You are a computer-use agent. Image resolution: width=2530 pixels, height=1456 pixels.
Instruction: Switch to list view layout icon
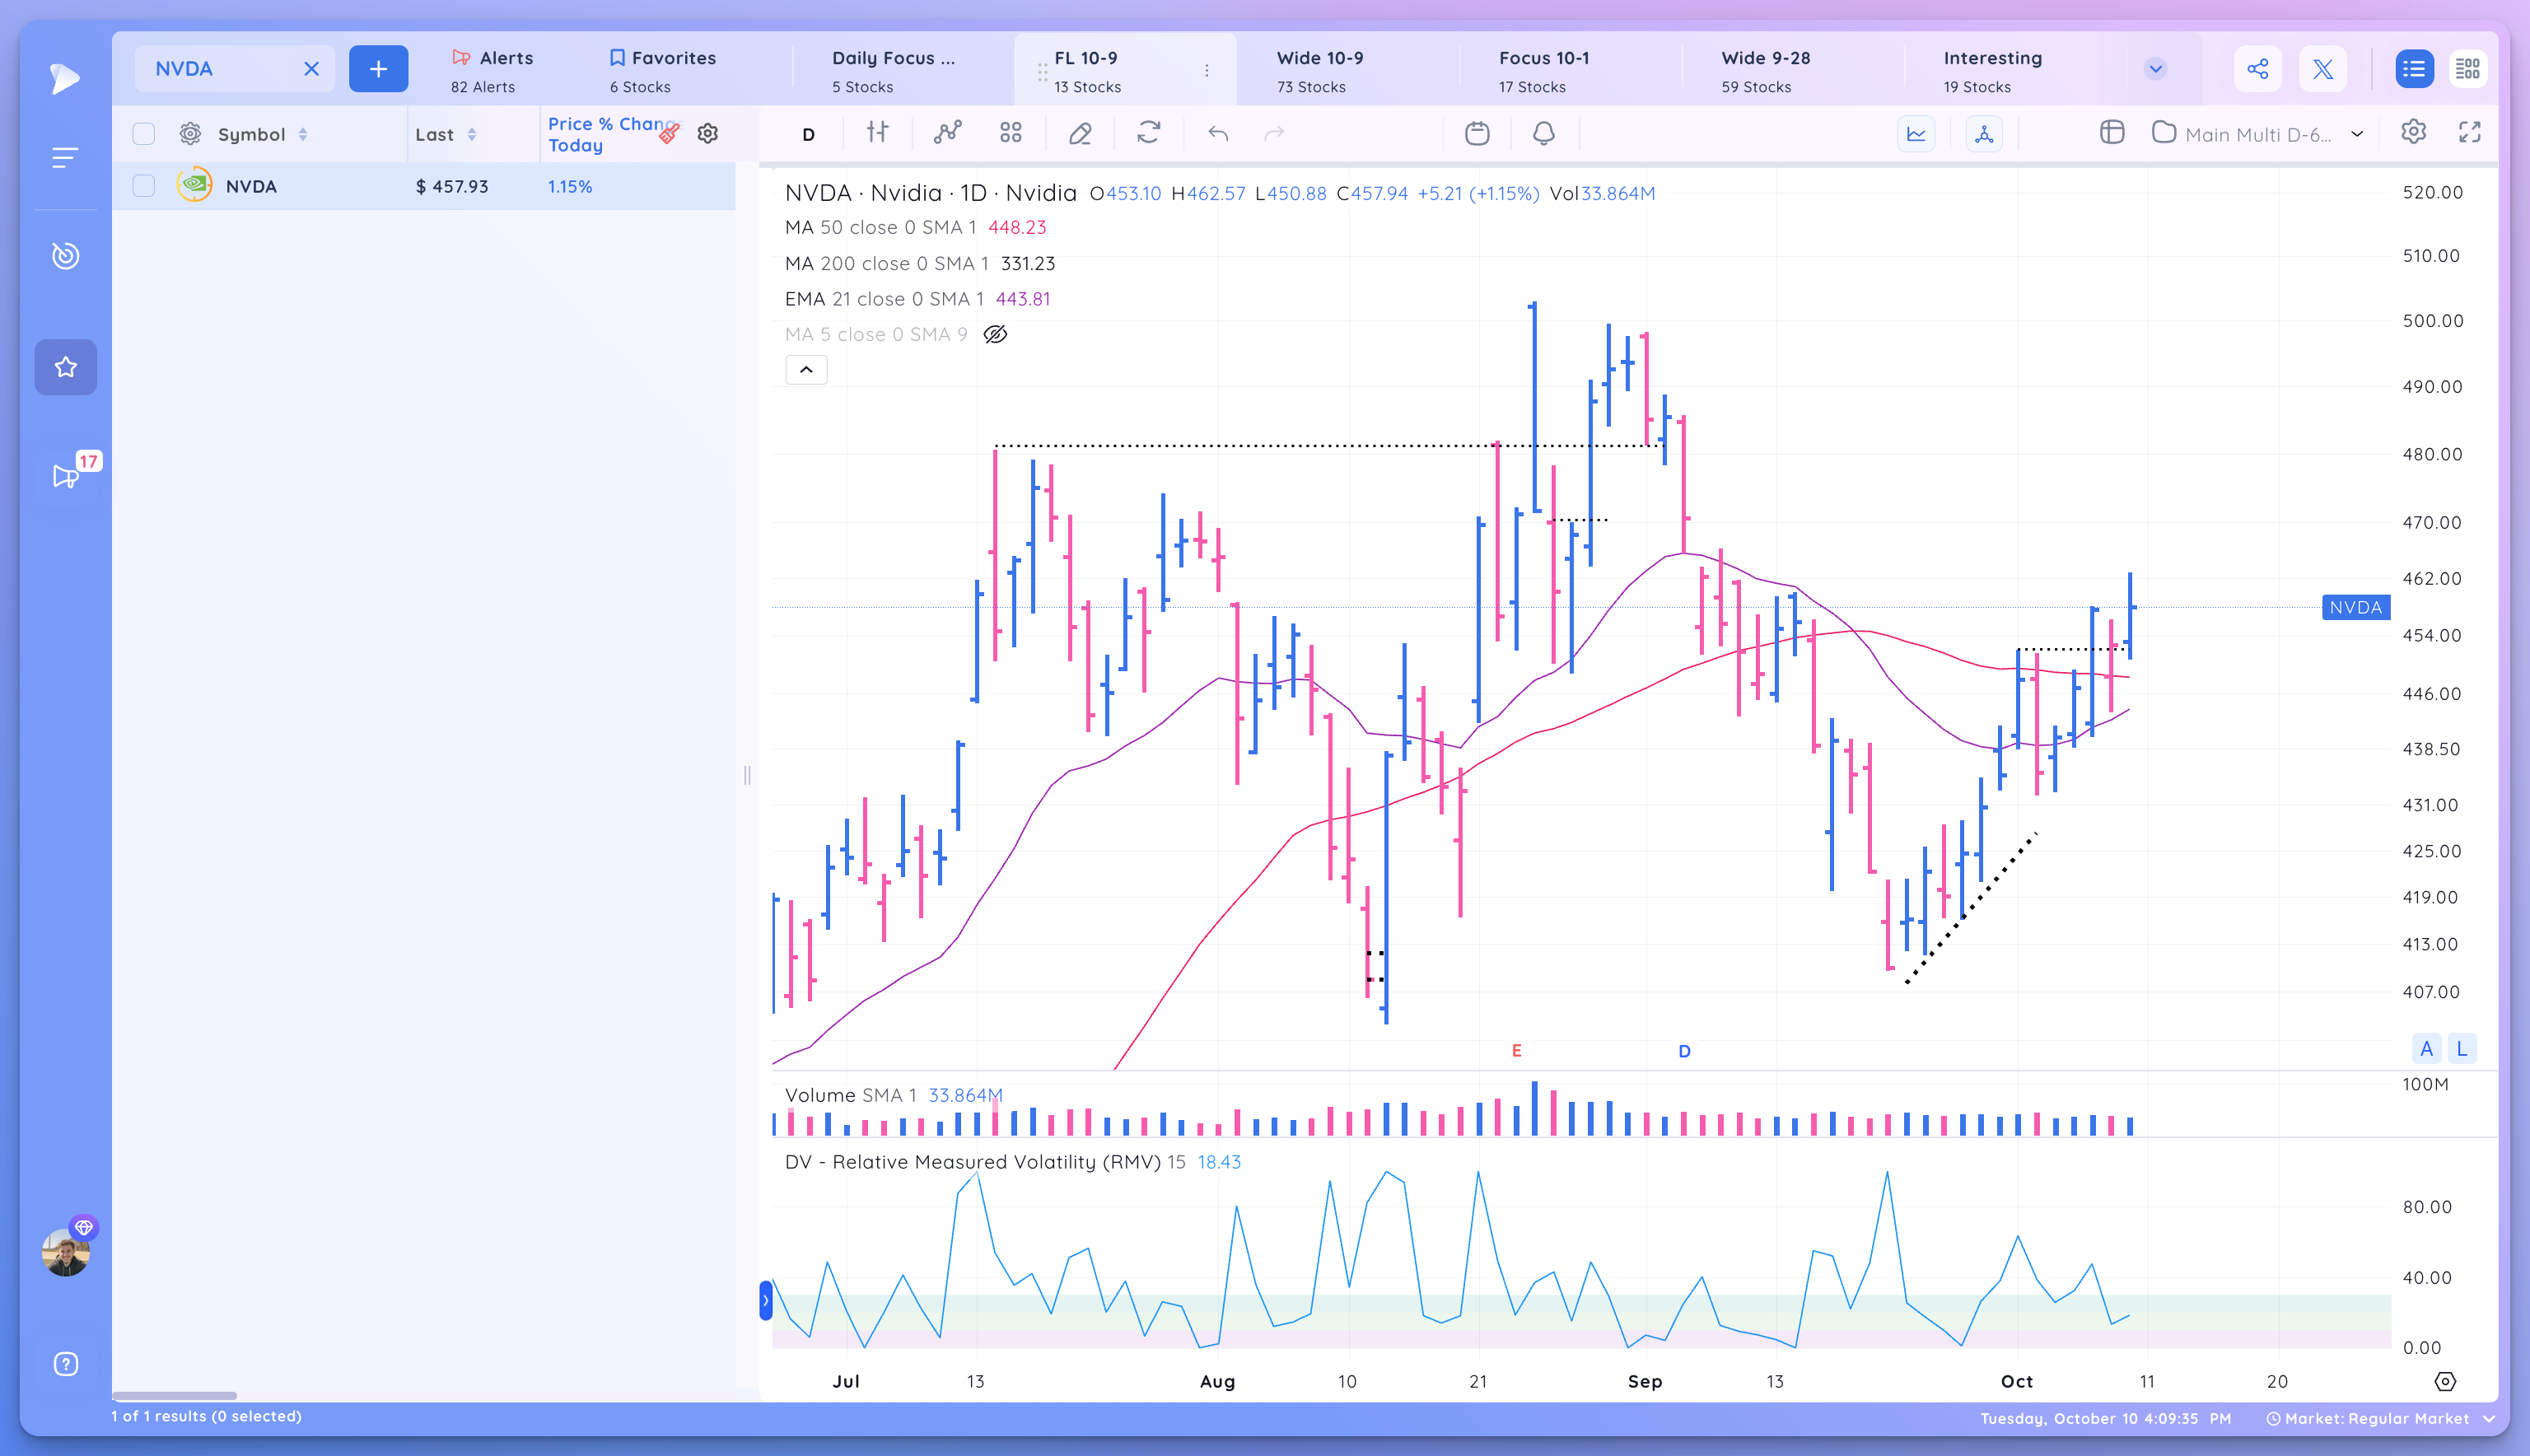click(x=2414, y=69)
